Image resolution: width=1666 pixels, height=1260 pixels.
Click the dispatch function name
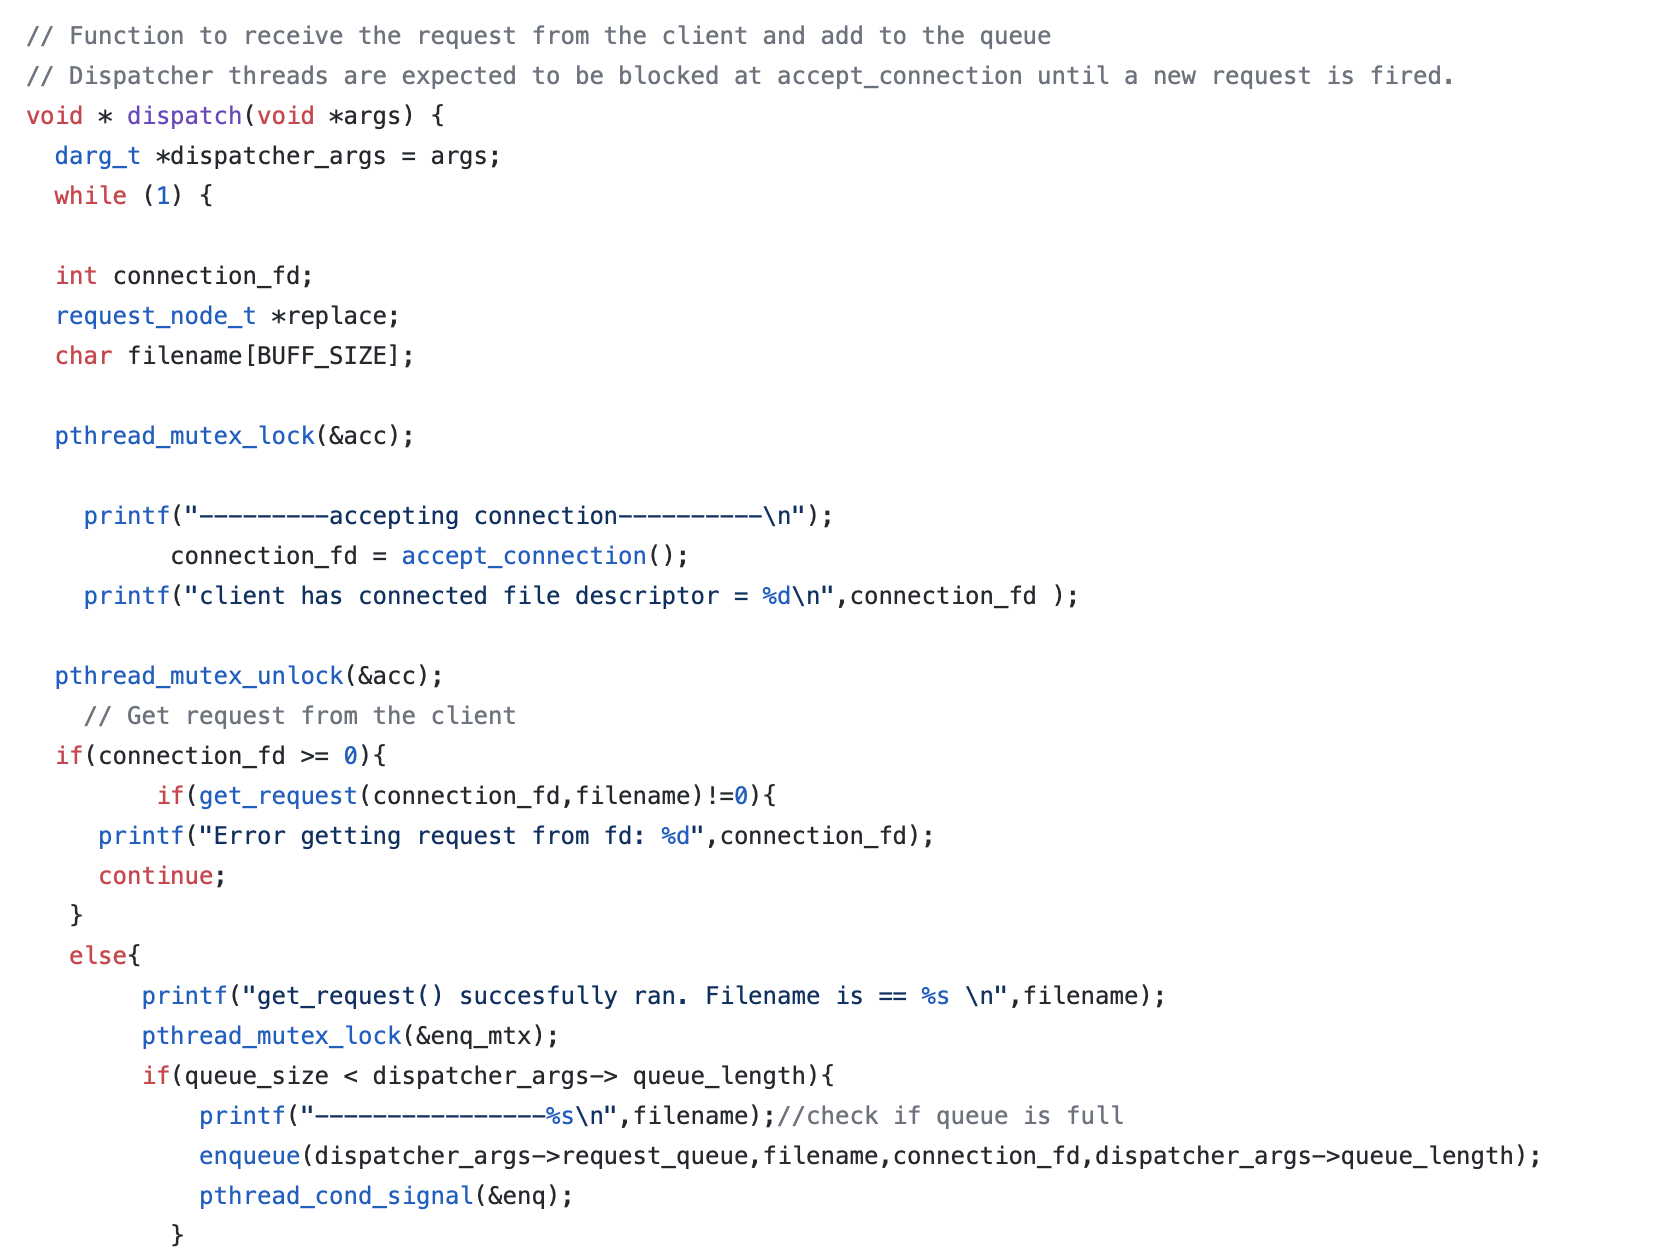[x=184, y=116]
